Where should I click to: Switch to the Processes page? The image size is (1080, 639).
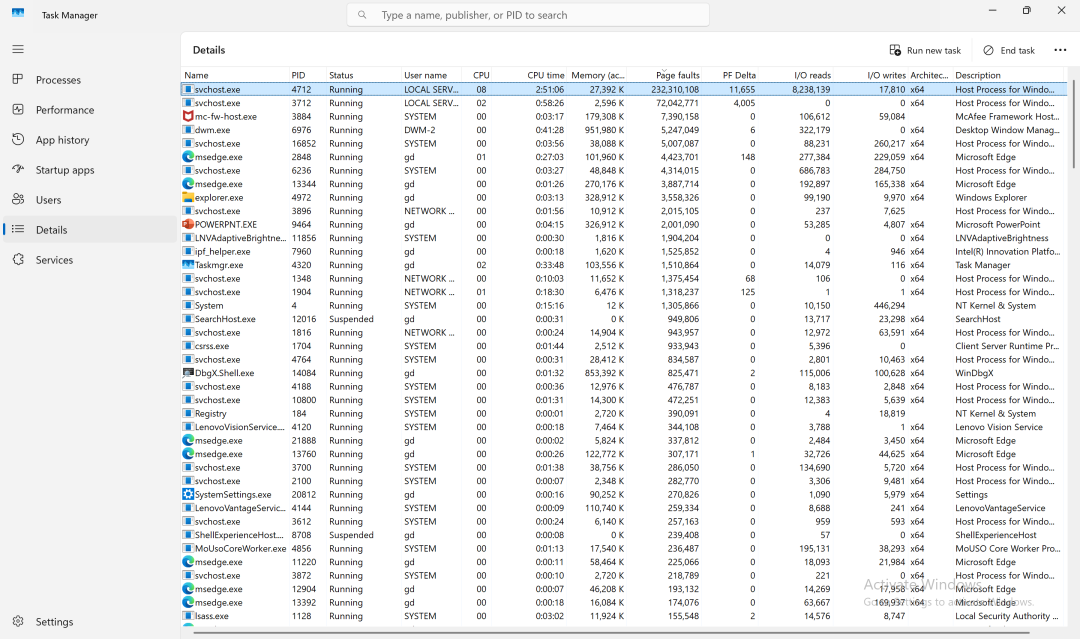90,80
